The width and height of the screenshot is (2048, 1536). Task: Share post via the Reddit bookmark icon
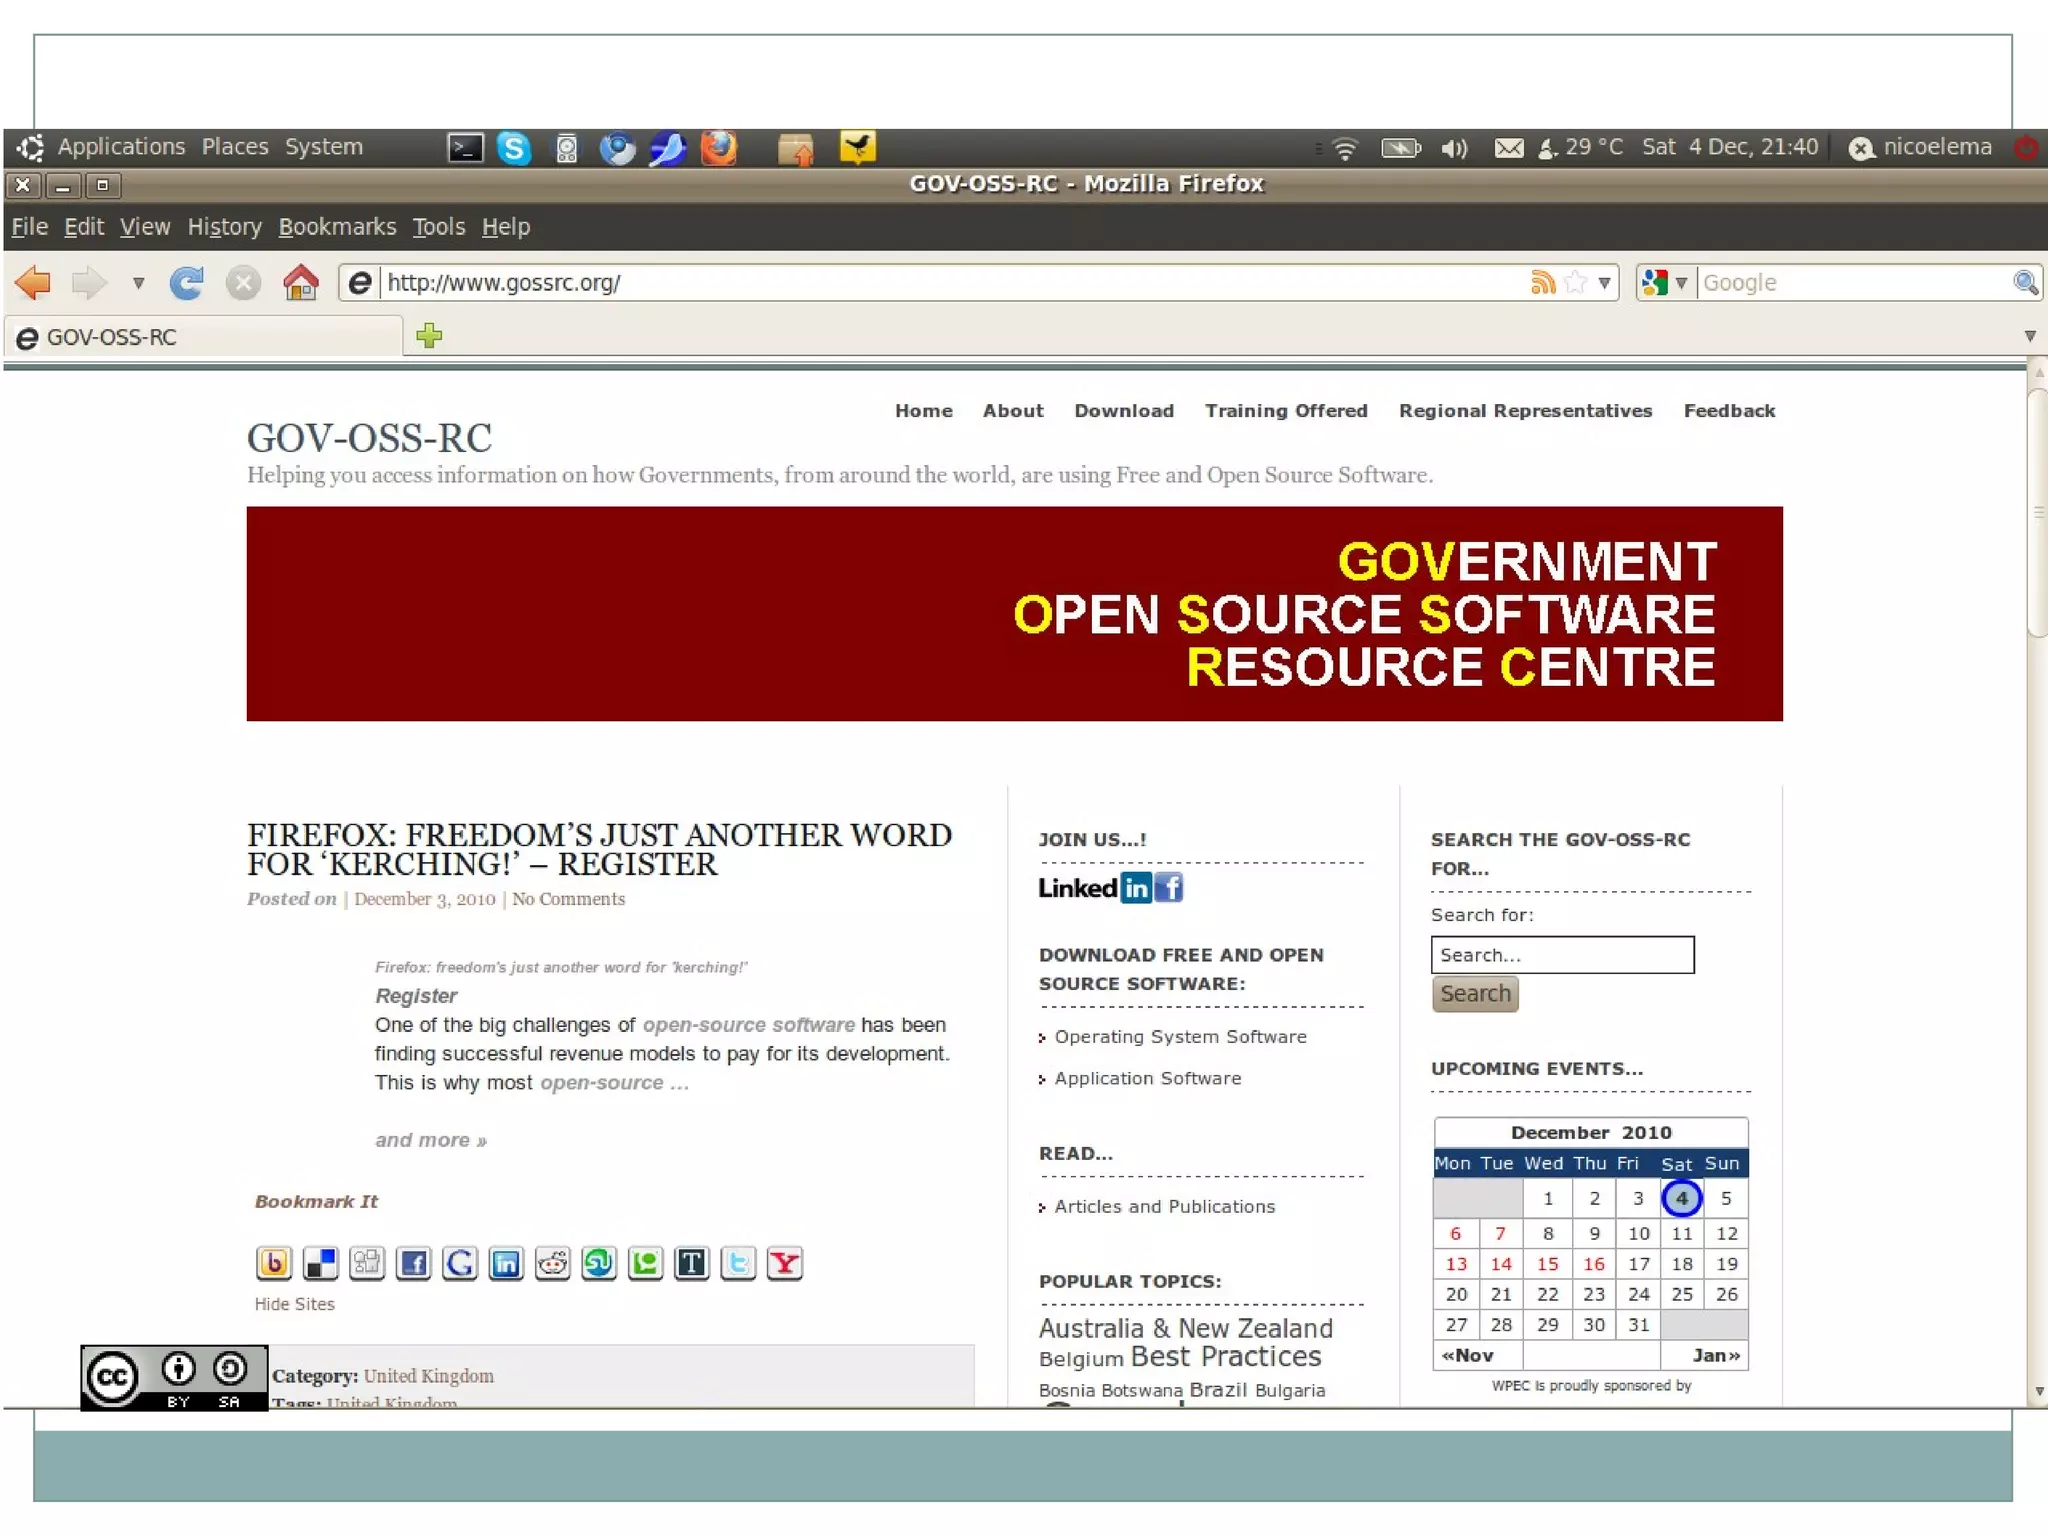(x=552, y=1264)
